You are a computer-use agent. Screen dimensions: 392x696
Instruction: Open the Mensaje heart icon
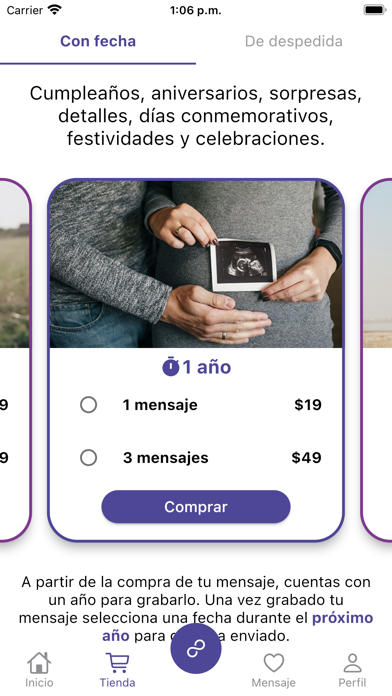click(x=274, y=663)
